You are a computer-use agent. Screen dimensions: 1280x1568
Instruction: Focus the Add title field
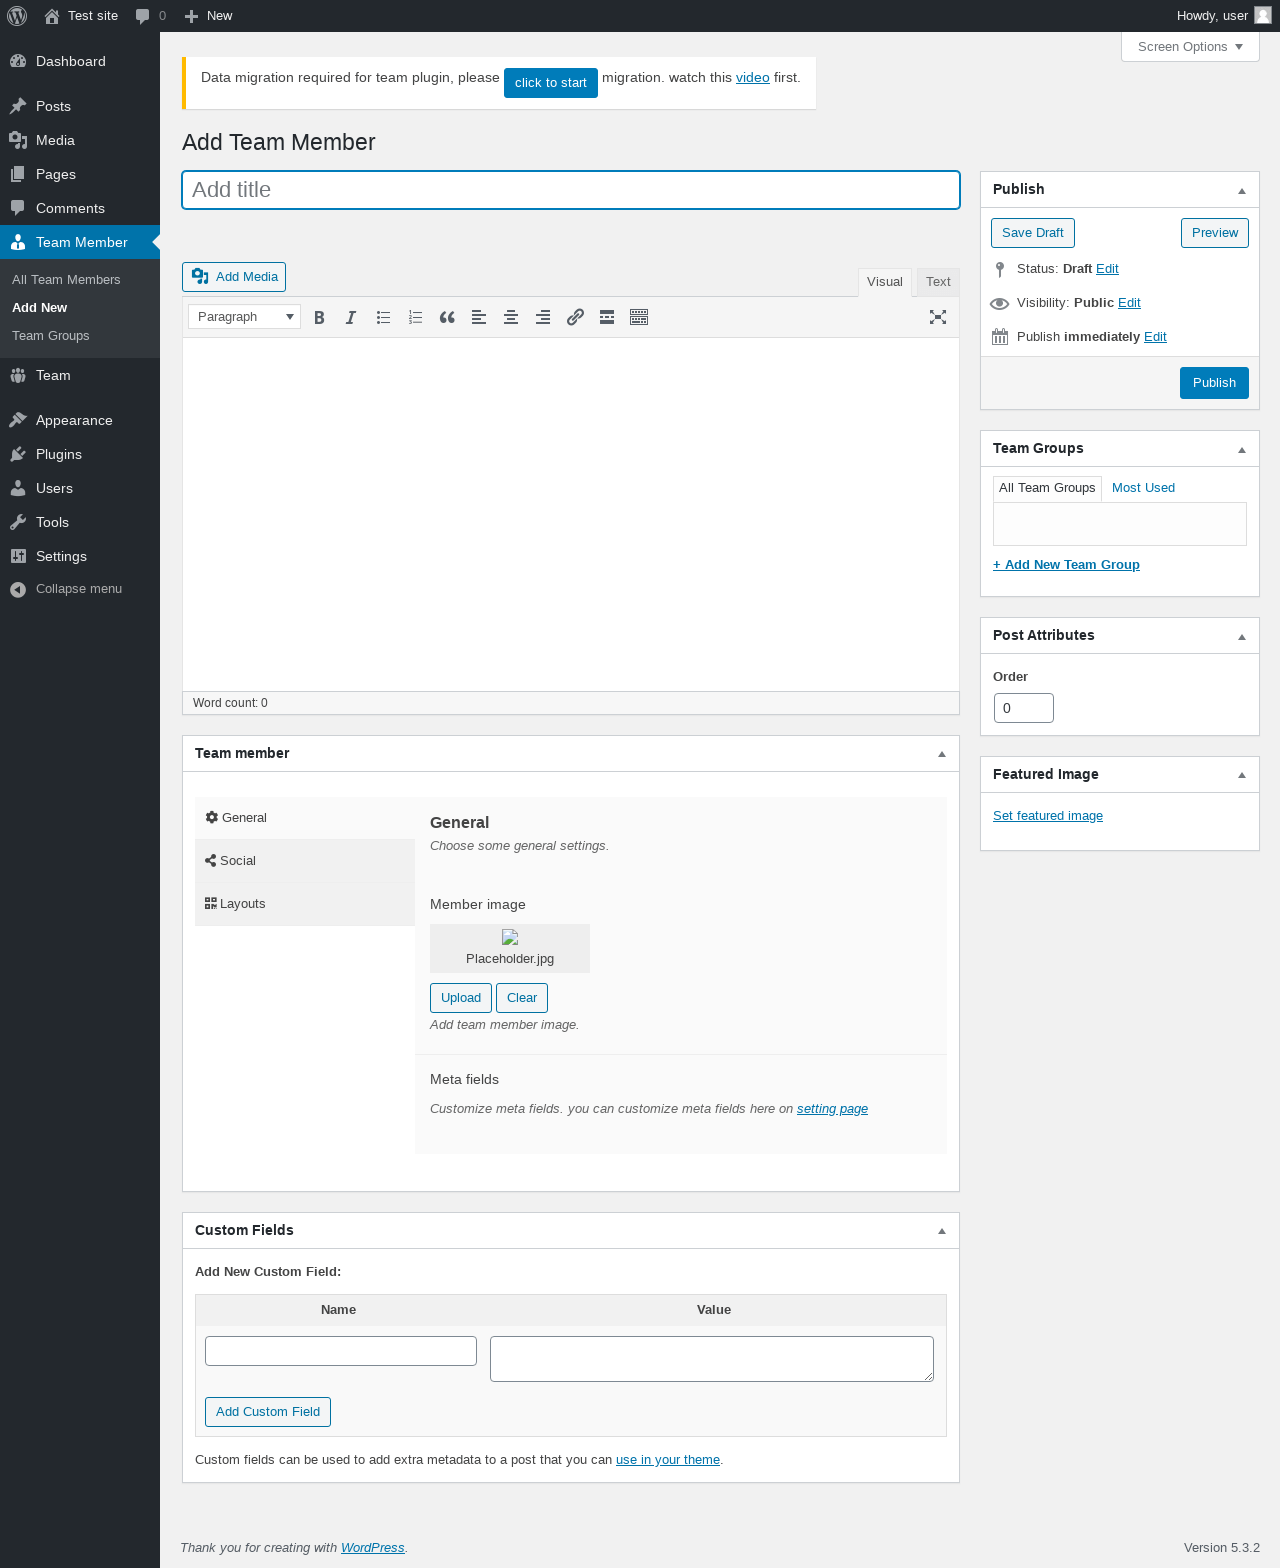pyautogui.click(x=571, y=190)
